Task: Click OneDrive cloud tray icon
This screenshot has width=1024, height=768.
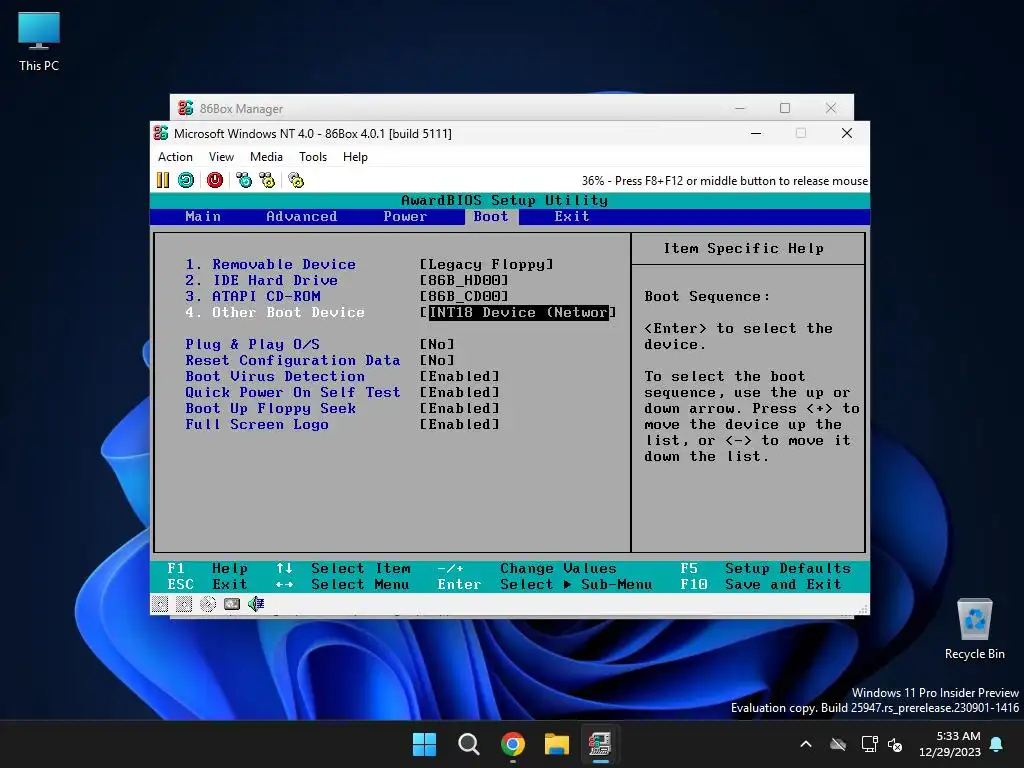Action: pyautogui.click(x=838, y=744)
